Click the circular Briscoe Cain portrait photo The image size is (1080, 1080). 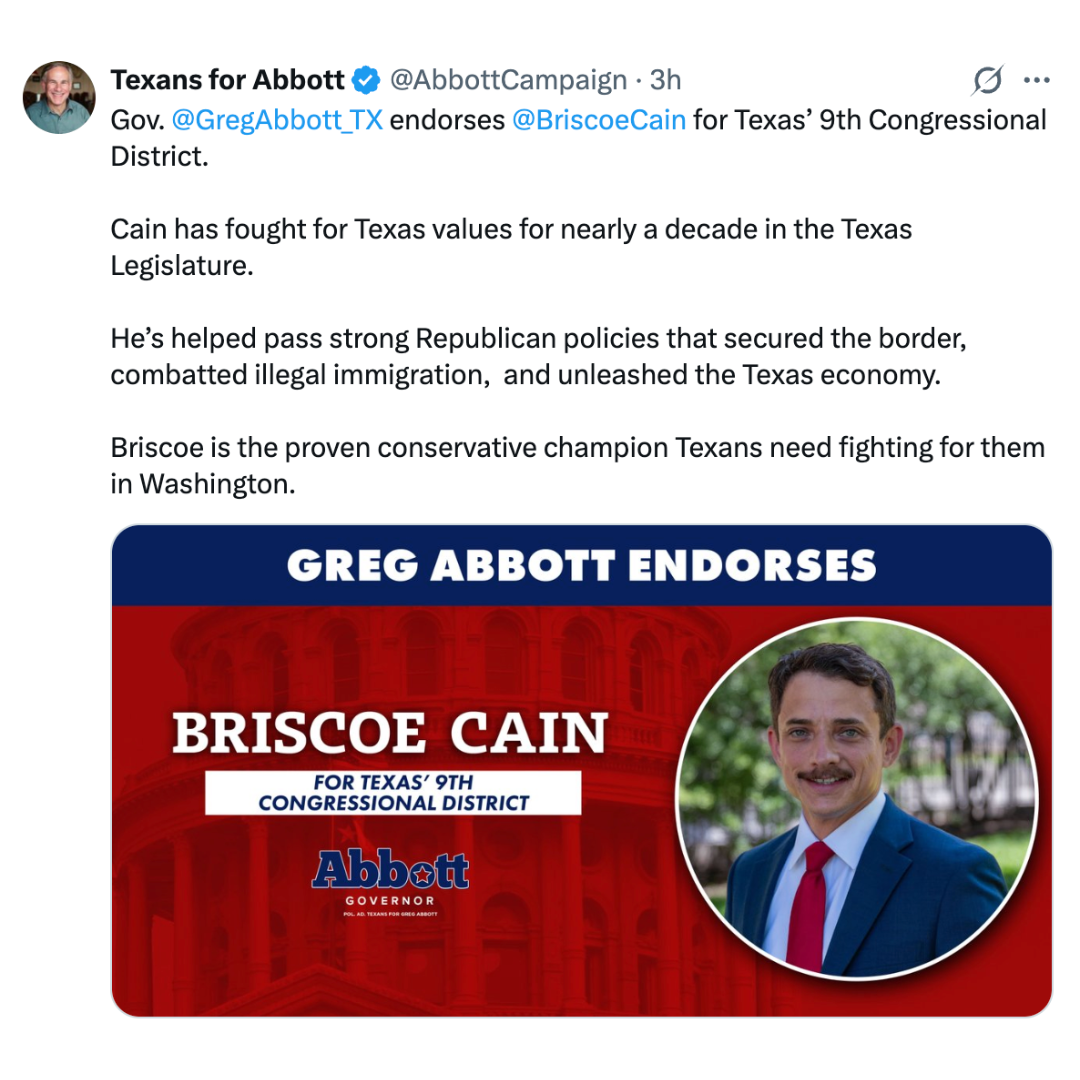857,798
